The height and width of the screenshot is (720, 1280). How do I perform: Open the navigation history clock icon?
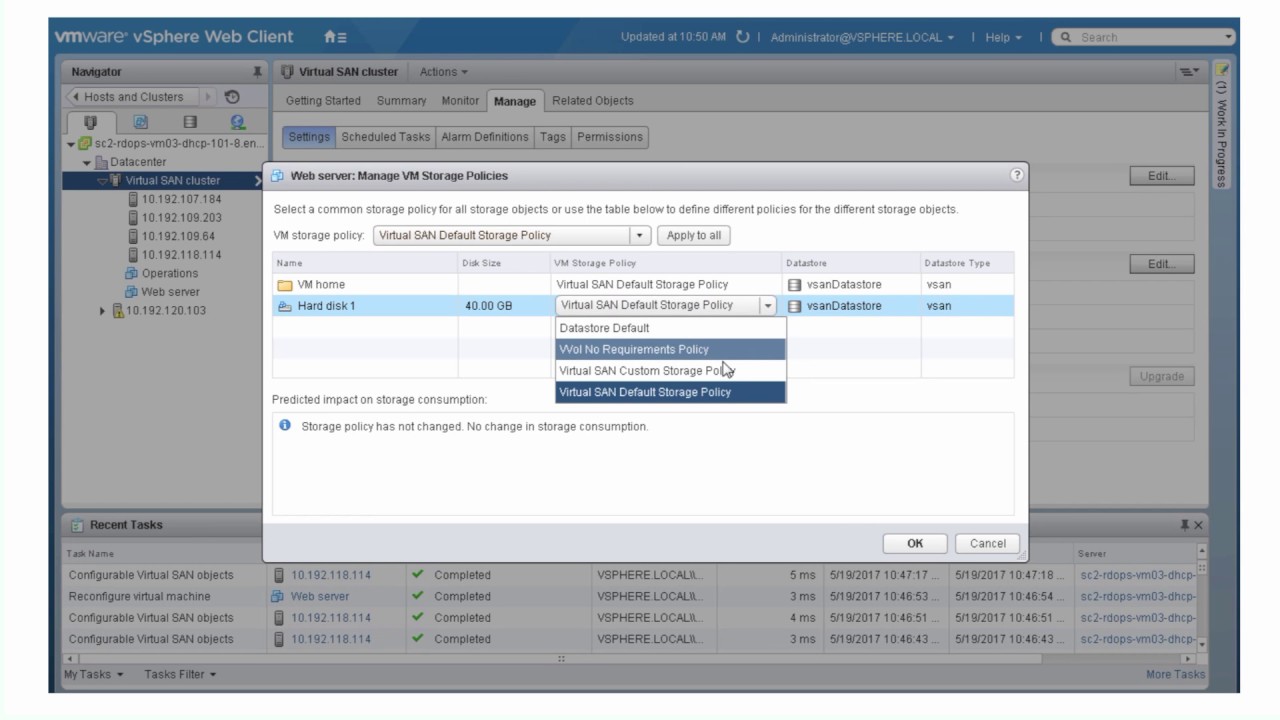(232, 97)
